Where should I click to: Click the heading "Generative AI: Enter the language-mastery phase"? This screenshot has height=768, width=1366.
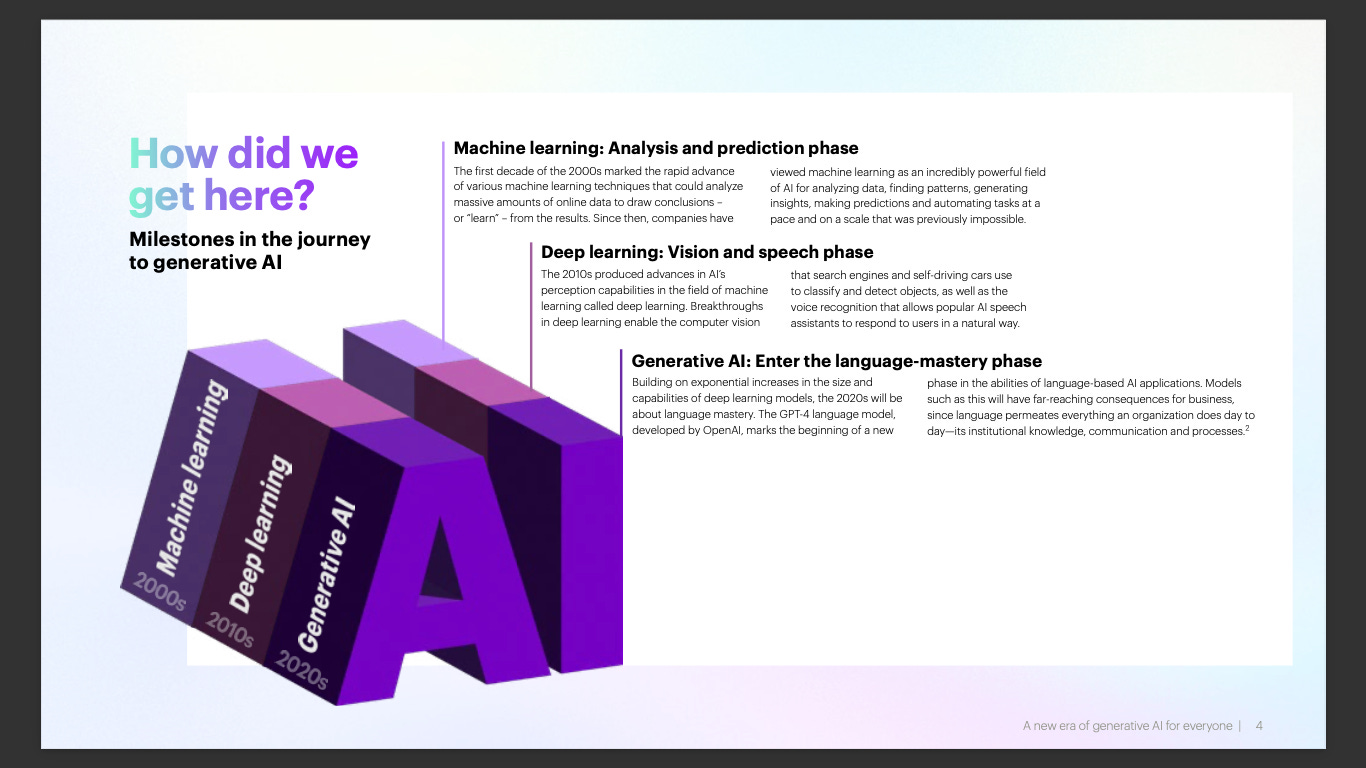click(837, 361)
